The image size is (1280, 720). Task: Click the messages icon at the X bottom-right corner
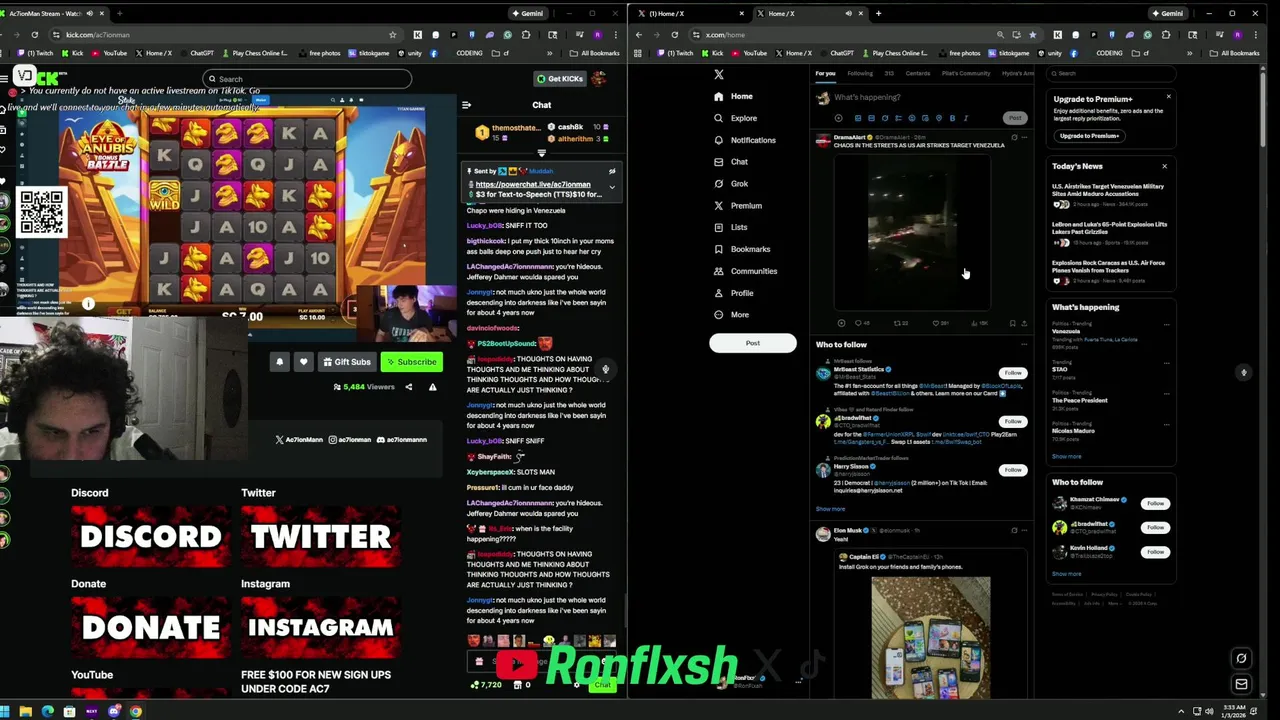[x=1241, y=684]
